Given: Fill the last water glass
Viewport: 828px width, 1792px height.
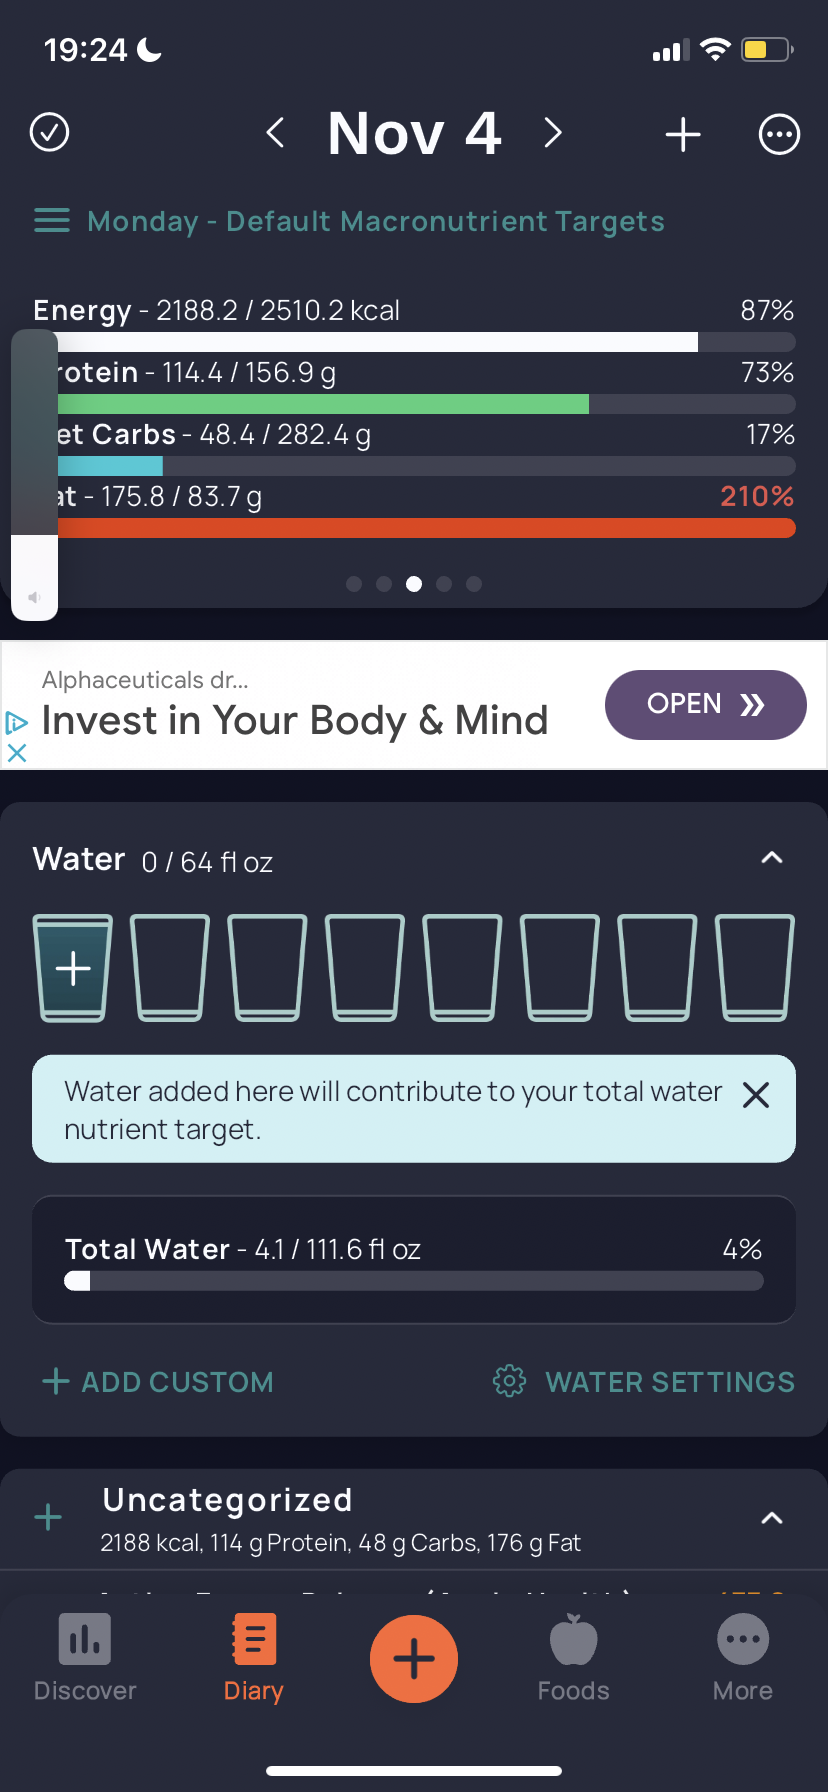Looking at the screenshot, I should [x=755, y=968].
